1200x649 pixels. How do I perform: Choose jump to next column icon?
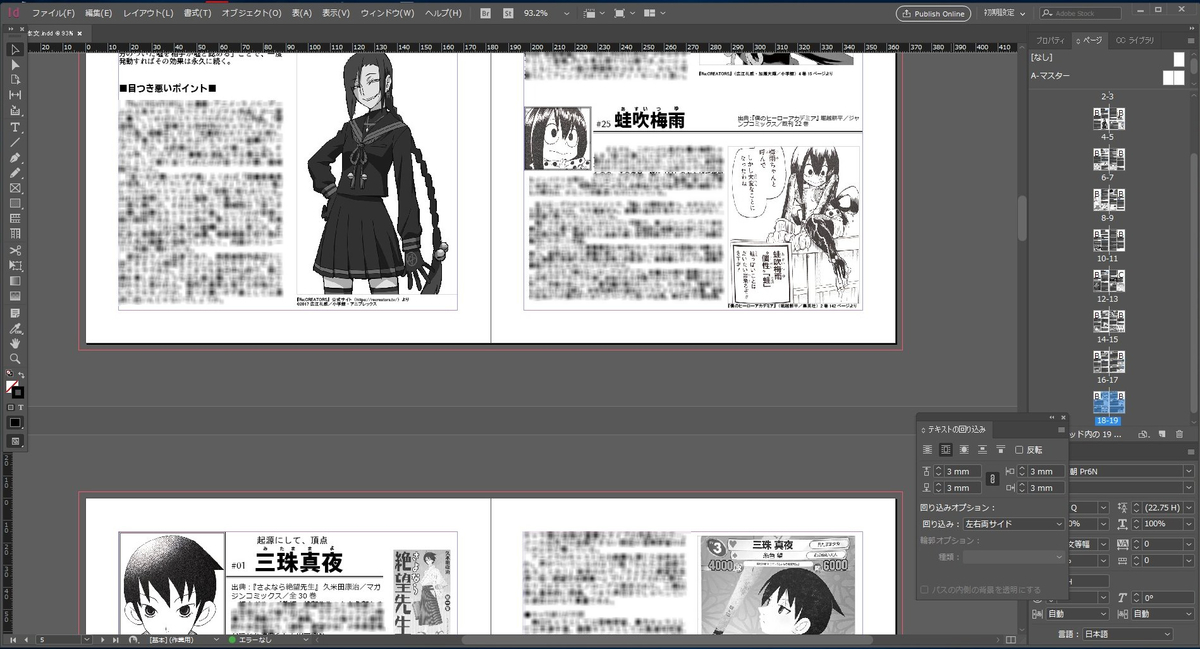coord(1000,450)
